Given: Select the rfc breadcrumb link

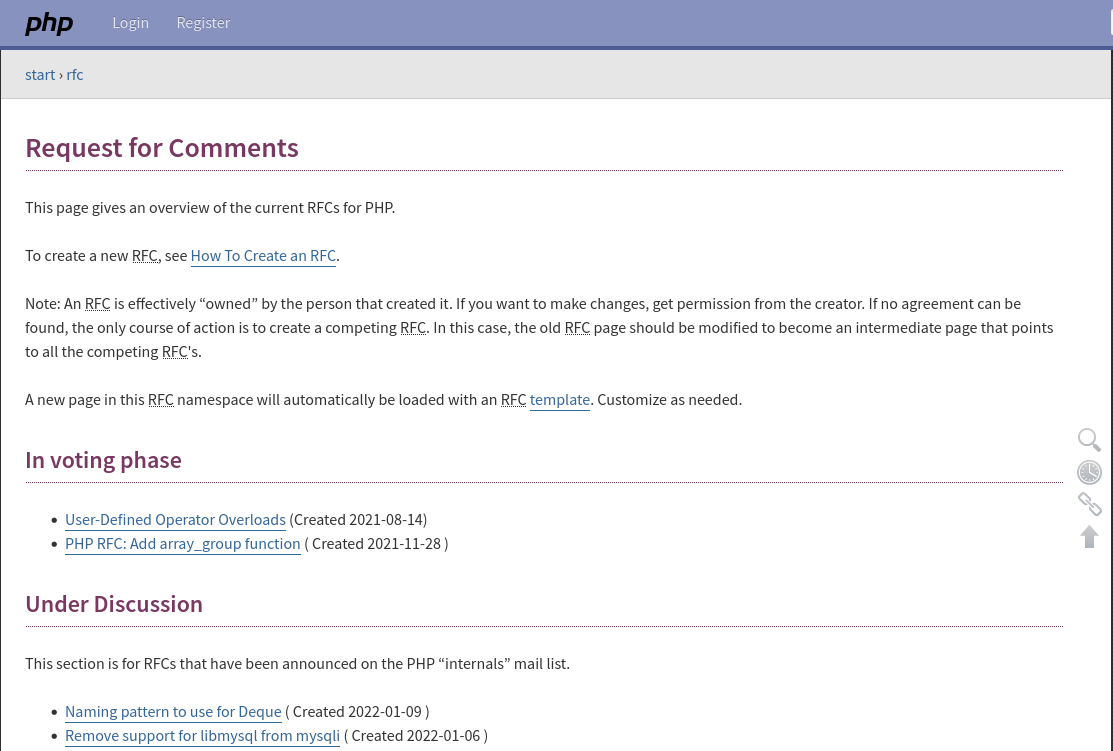Looking at the screenshot, I should pos(75,75).
